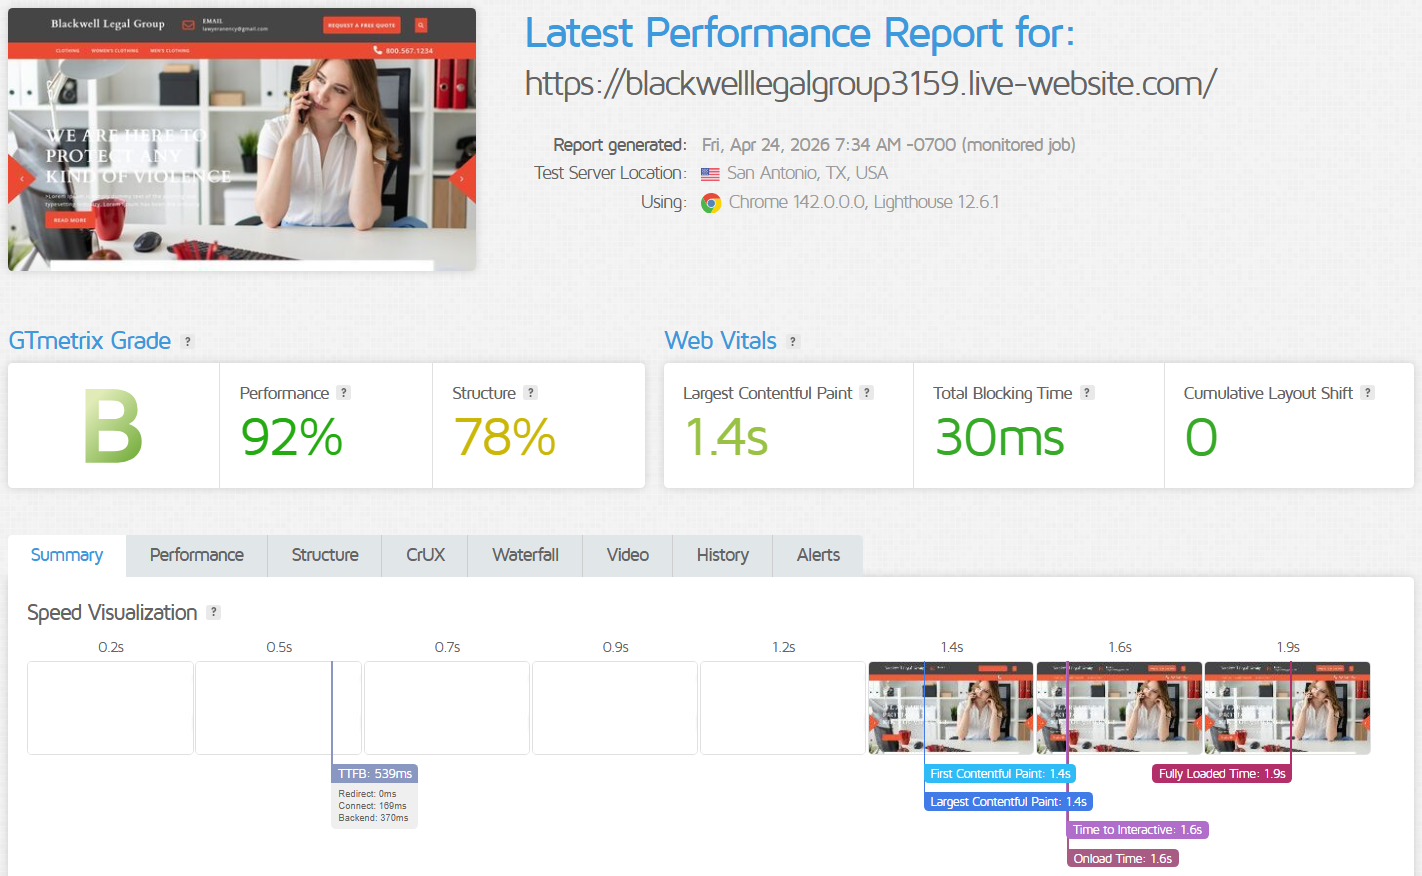Switch to the Performance tab
1422x876 pixels.
pyautogui.click(x=197, y=555)
